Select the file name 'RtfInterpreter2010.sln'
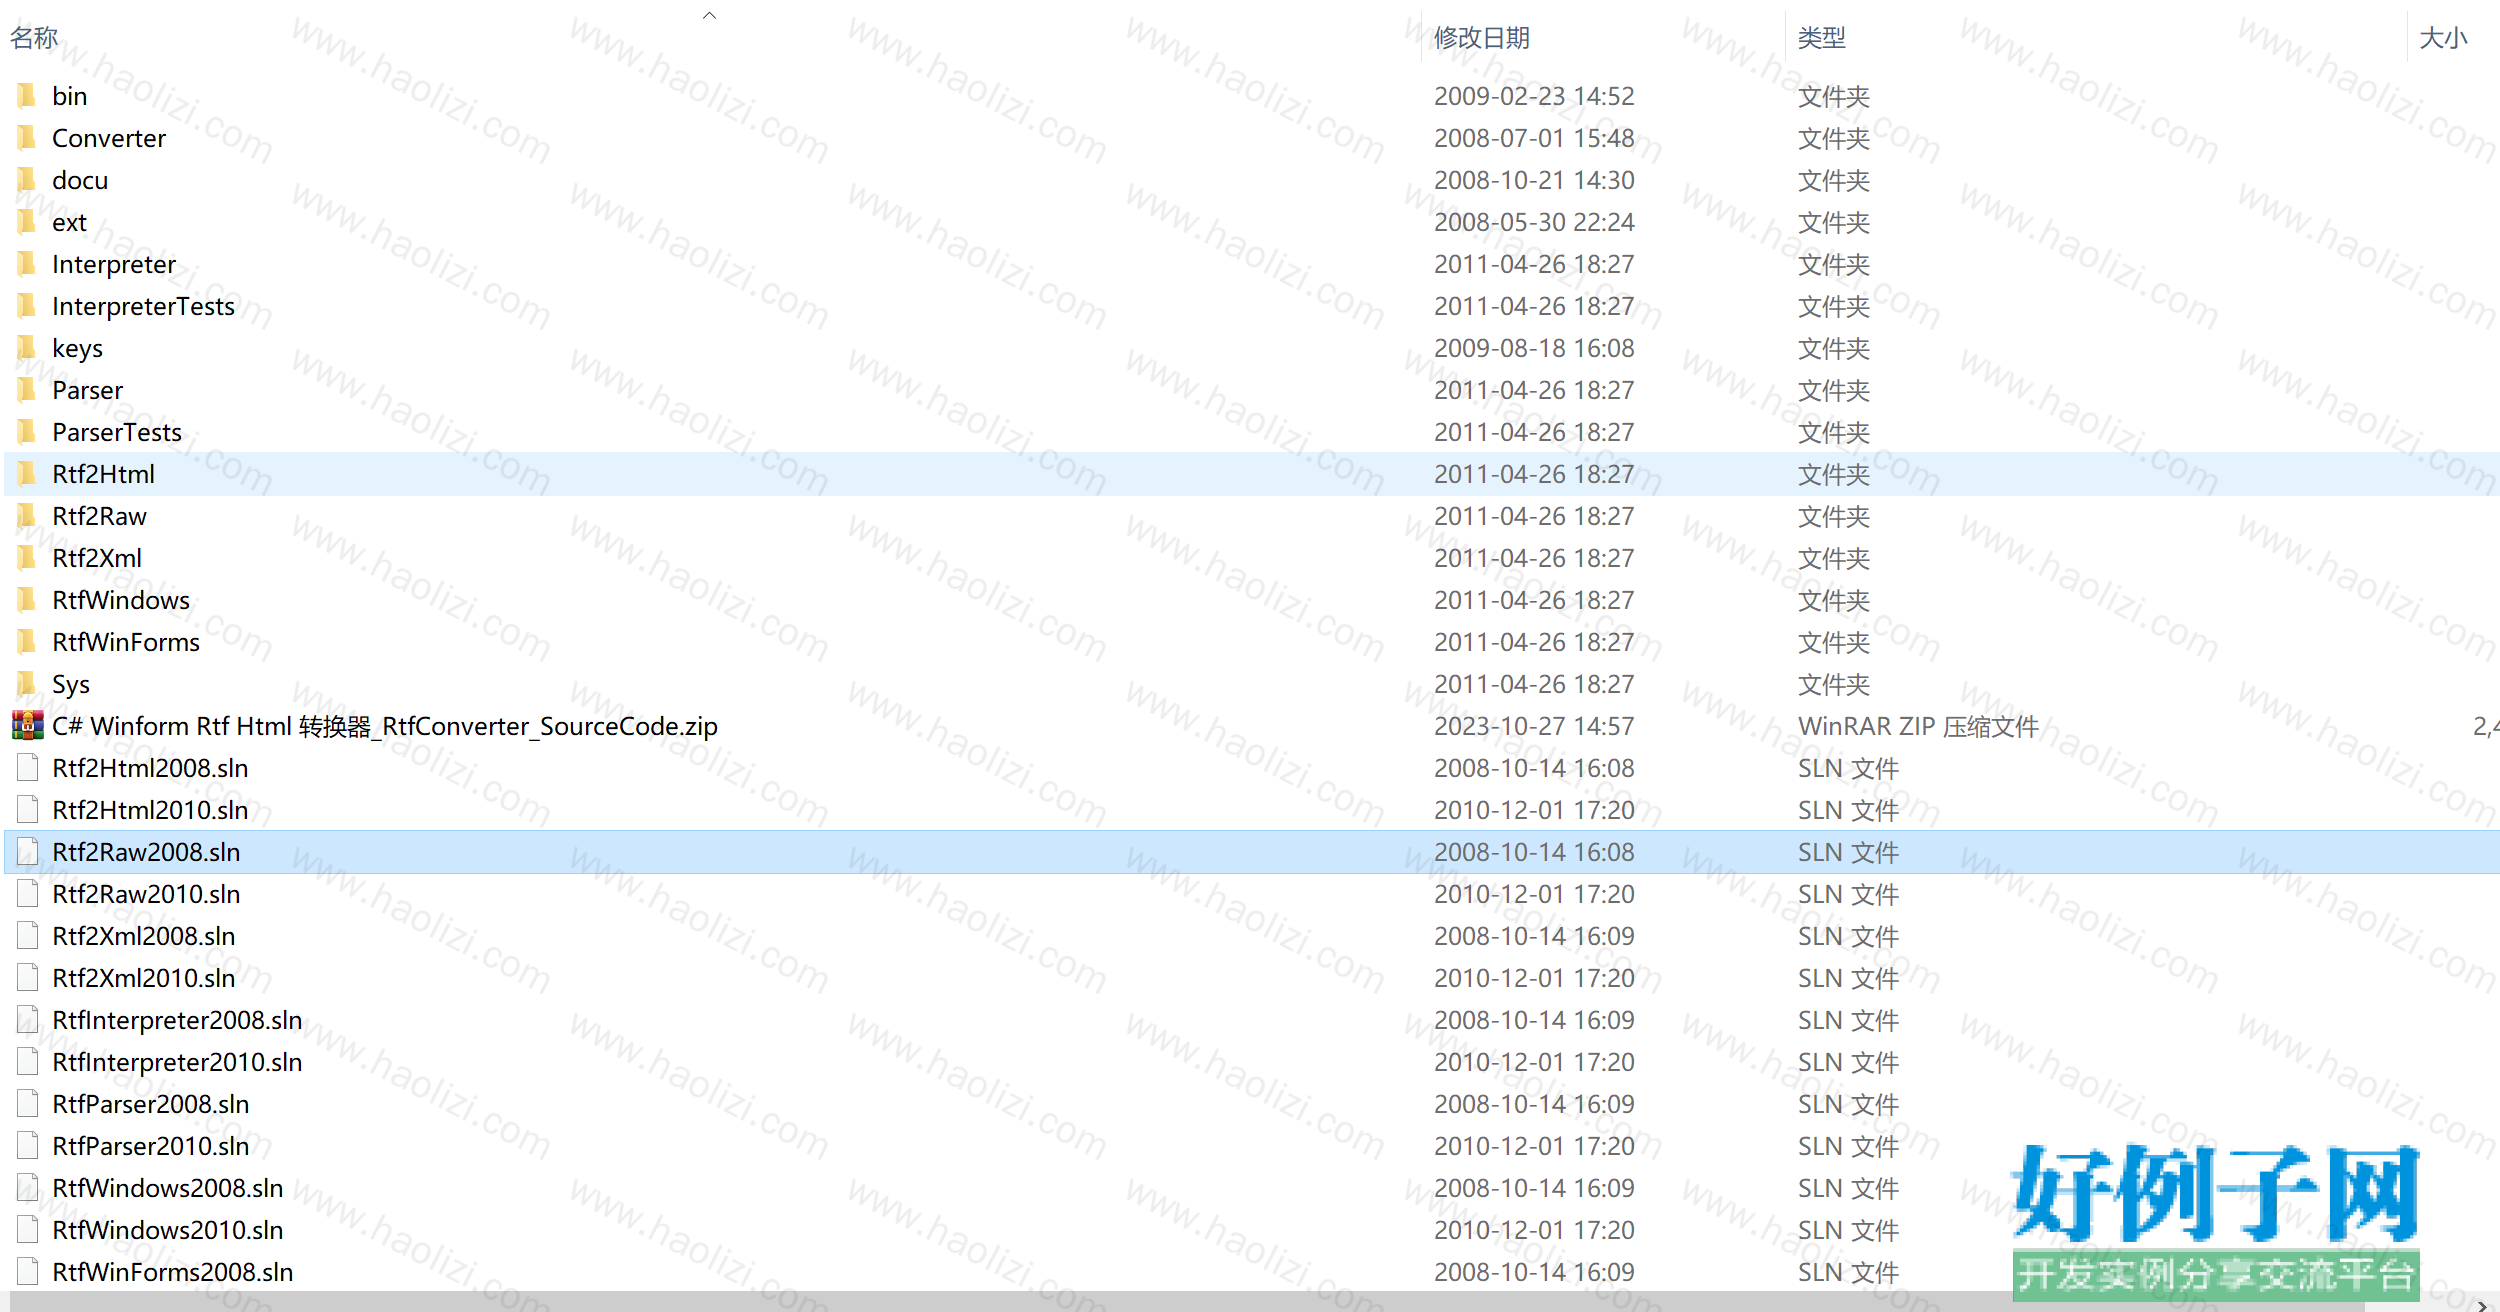This screenshot has width=2500, height=1312. click(177, 1062)
